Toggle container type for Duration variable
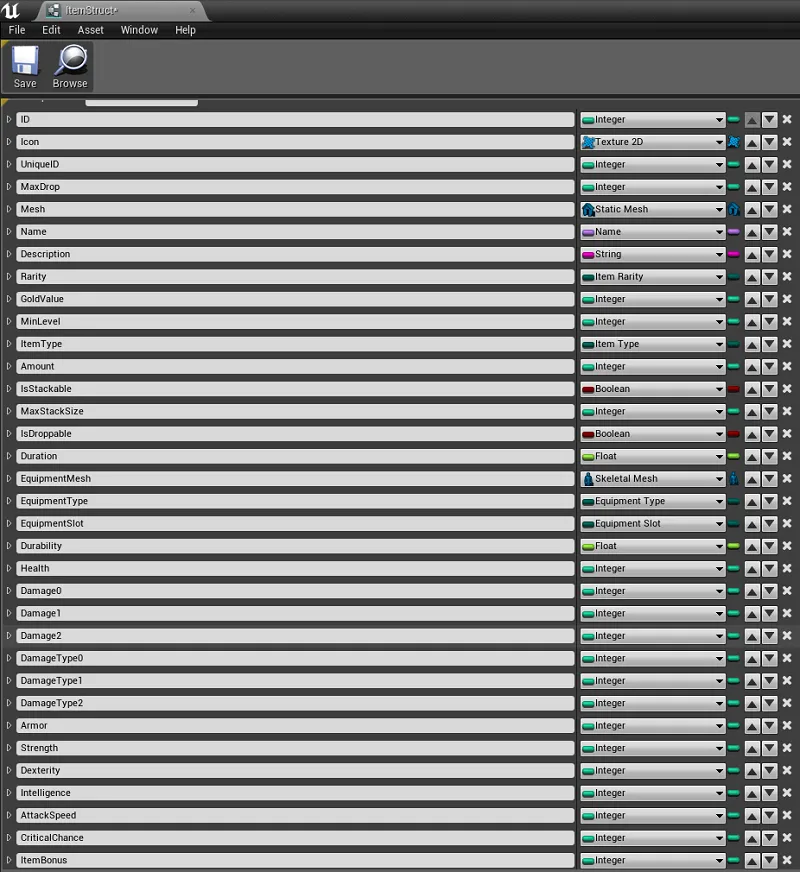 coord(734,457)
